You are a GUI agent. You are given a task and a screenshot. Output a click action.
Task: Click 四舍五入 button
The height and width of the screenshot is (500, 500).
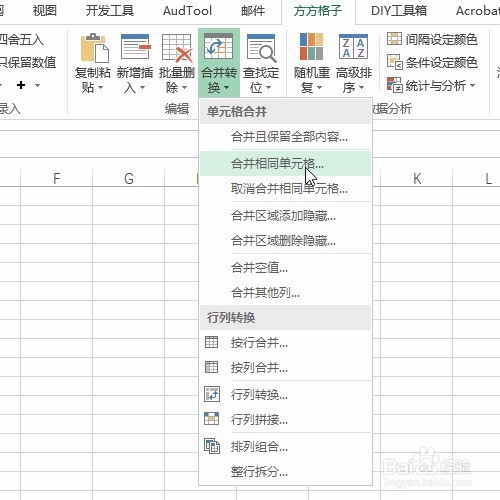(x=22, y=40)
